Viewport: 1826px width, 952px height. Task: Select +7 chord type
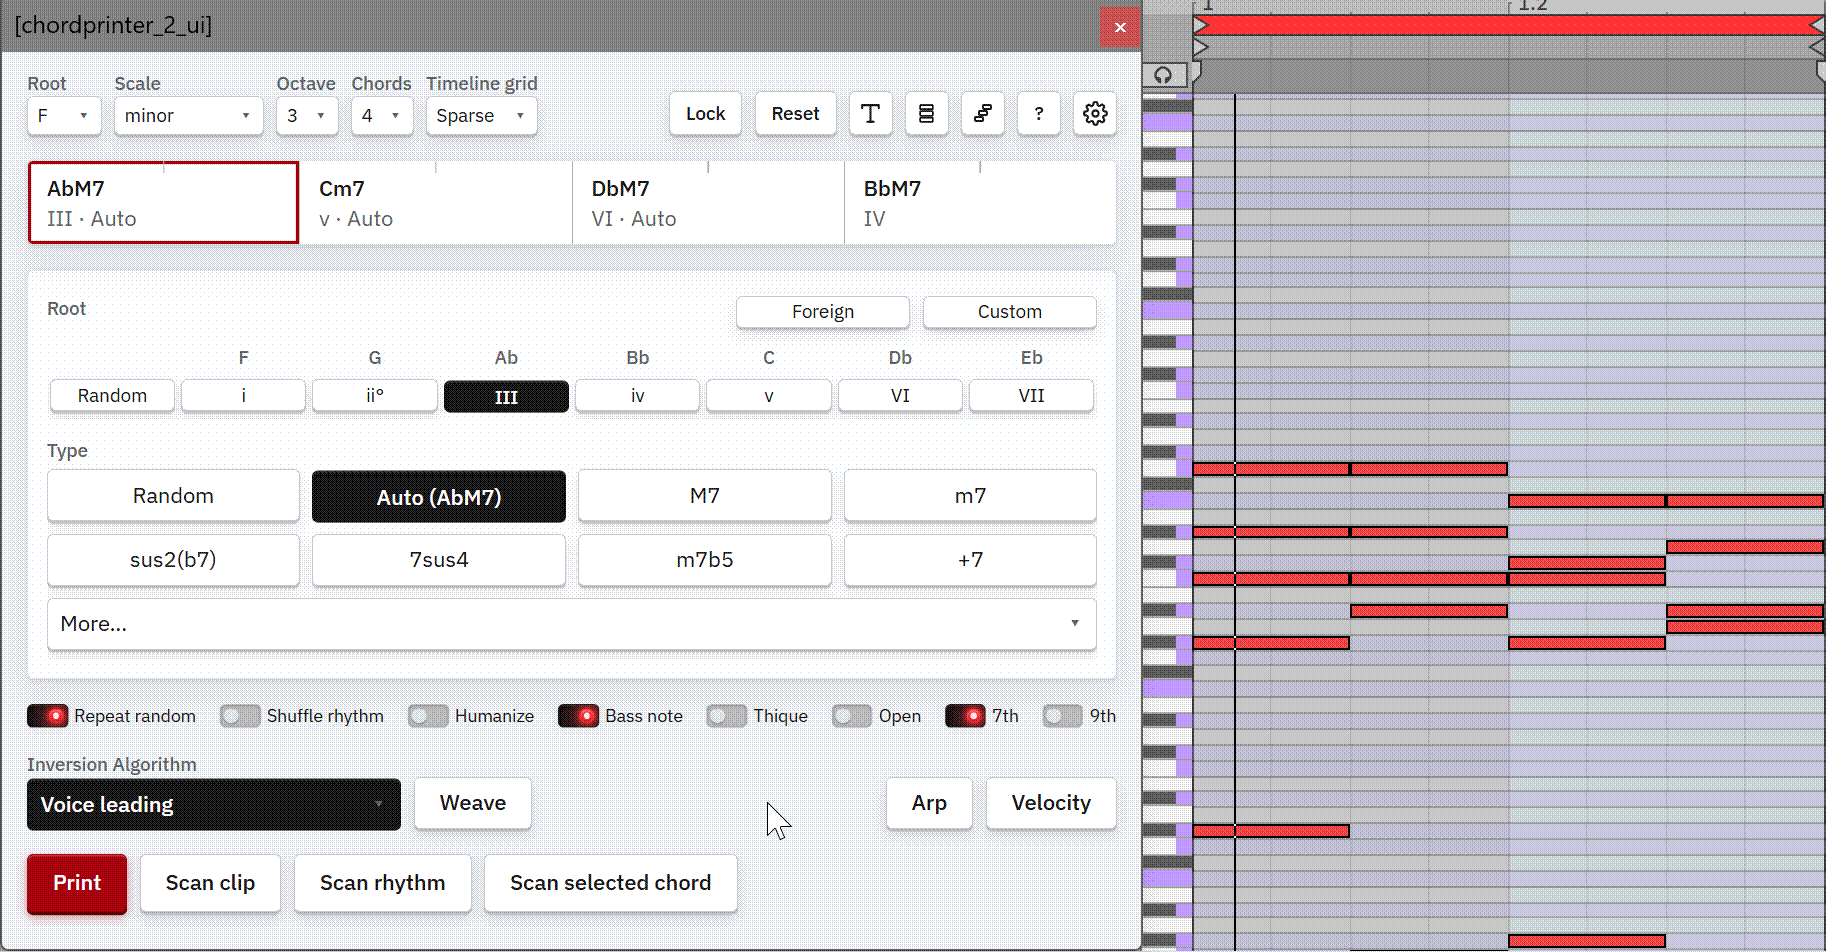(970, 560)
